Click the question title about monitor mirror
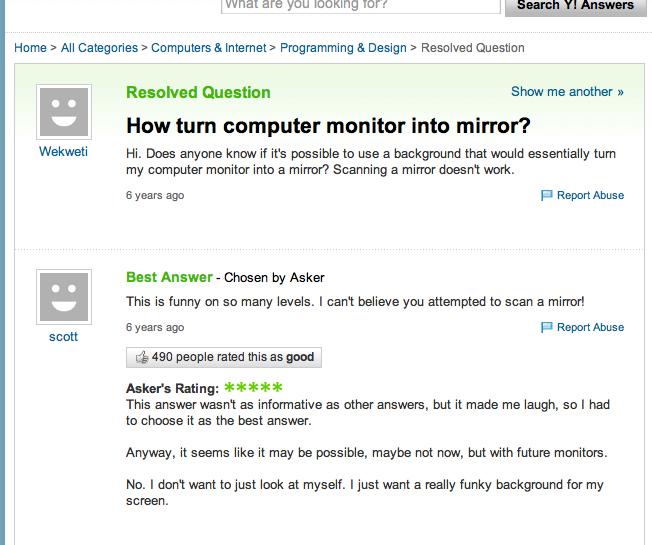652x545 pixels. pyautogui.click(x=328, y=126)
